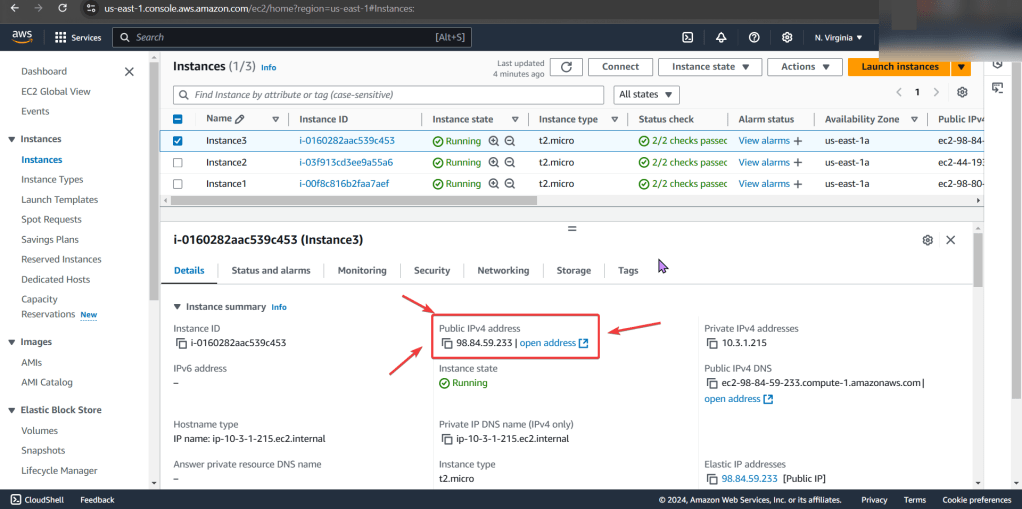Copy the public IPv4 address 98.84.59.233
Viewport: 1022px width, 509px height.
446,343
